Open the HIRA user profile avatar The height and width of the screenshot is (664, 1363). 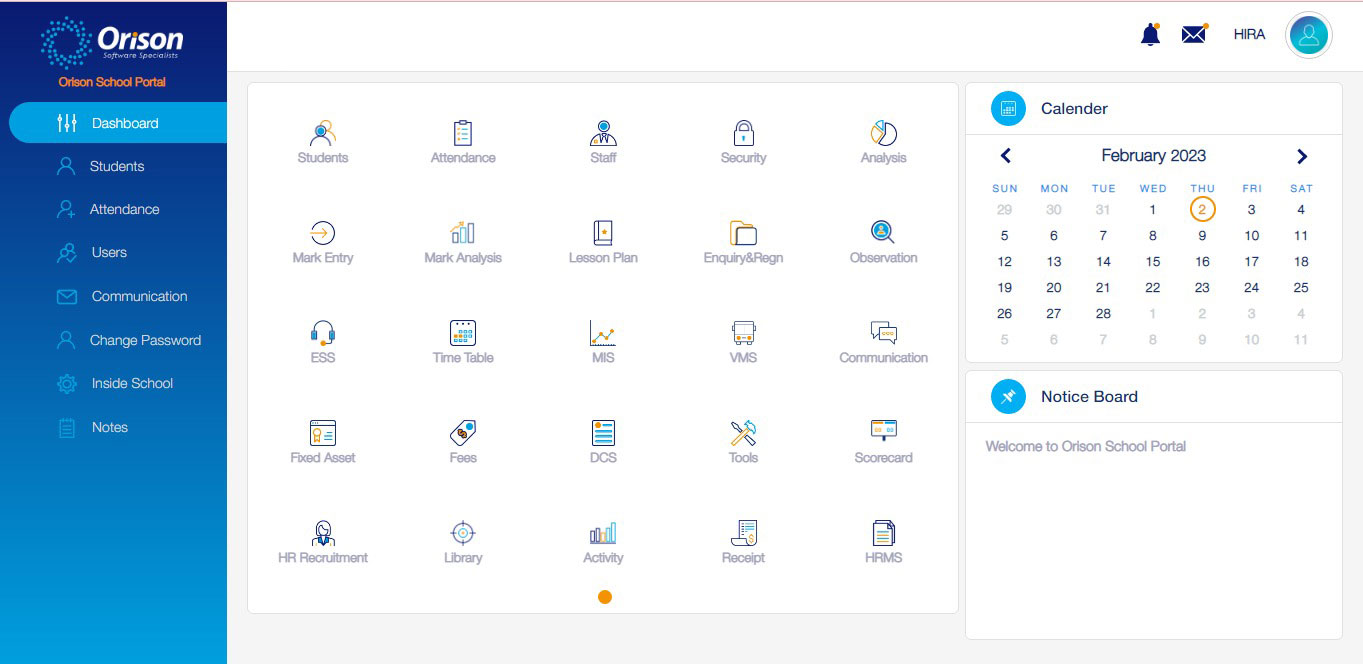1308,35
